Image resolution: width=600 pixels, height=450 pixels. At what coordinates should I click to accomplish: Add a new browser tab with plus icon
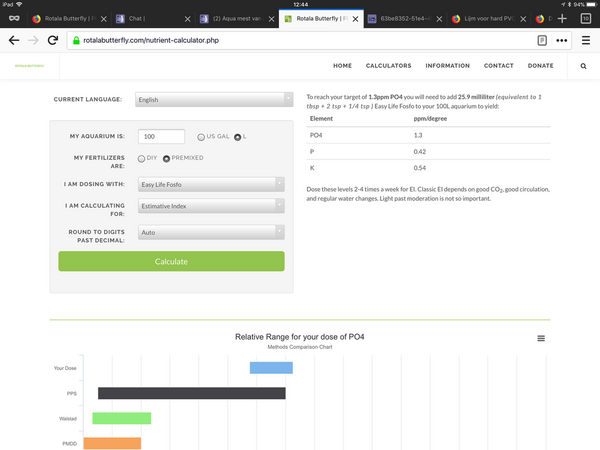coord(562,18)
